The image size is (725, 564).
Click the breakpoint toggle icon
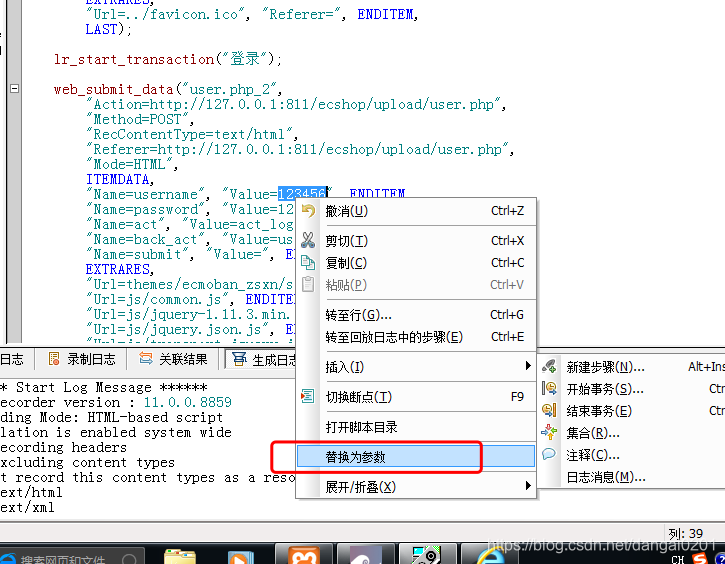[x=308, y=396]
